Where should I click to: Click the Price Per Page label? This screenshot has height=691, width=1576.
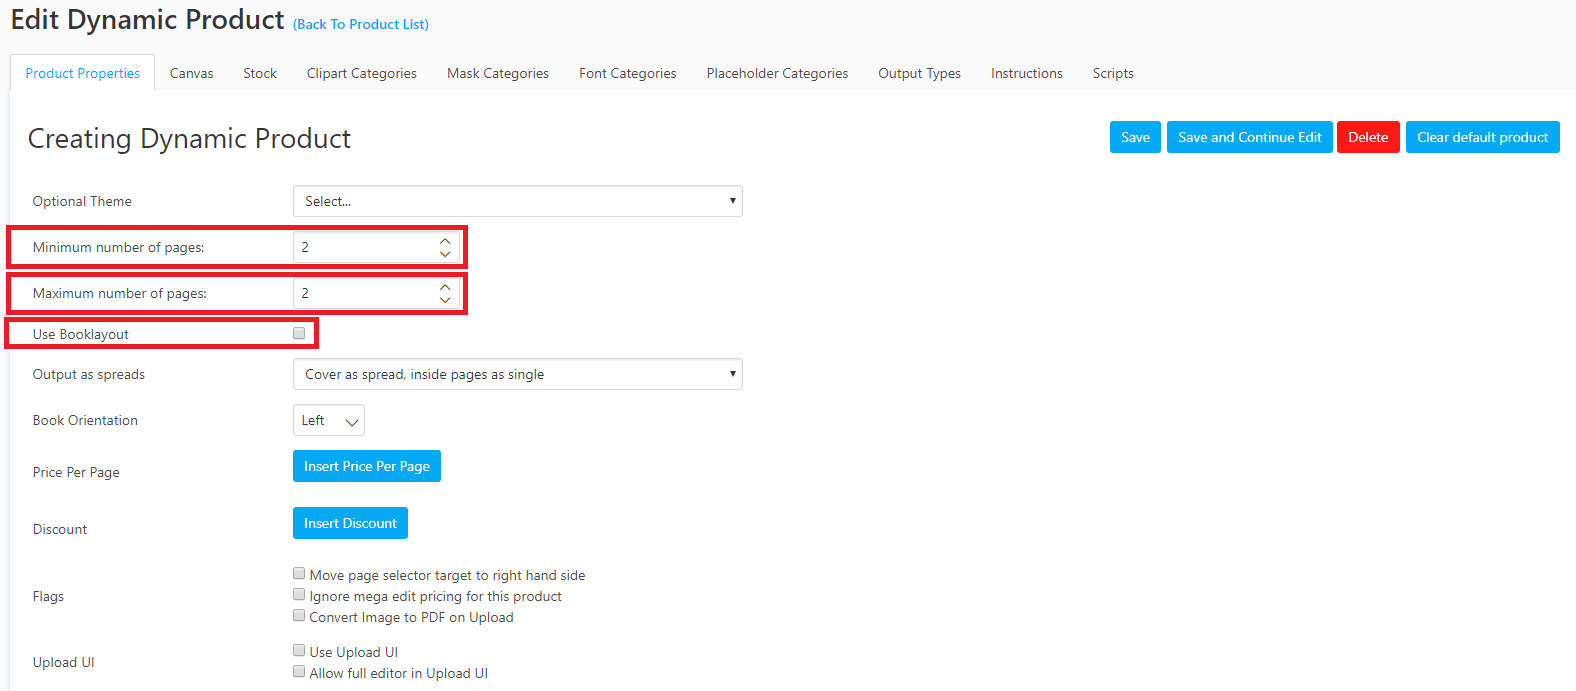[x=76, y=472]
